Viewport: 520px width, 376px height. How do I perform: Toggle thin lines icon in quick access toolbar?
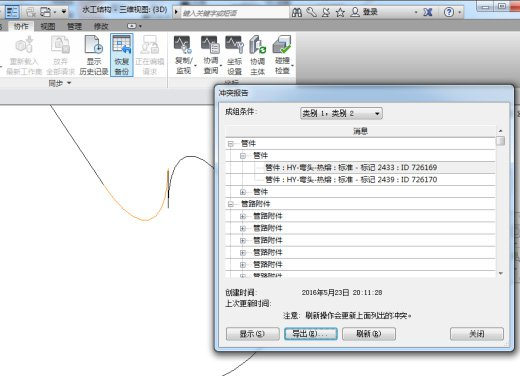coord(12,12)
